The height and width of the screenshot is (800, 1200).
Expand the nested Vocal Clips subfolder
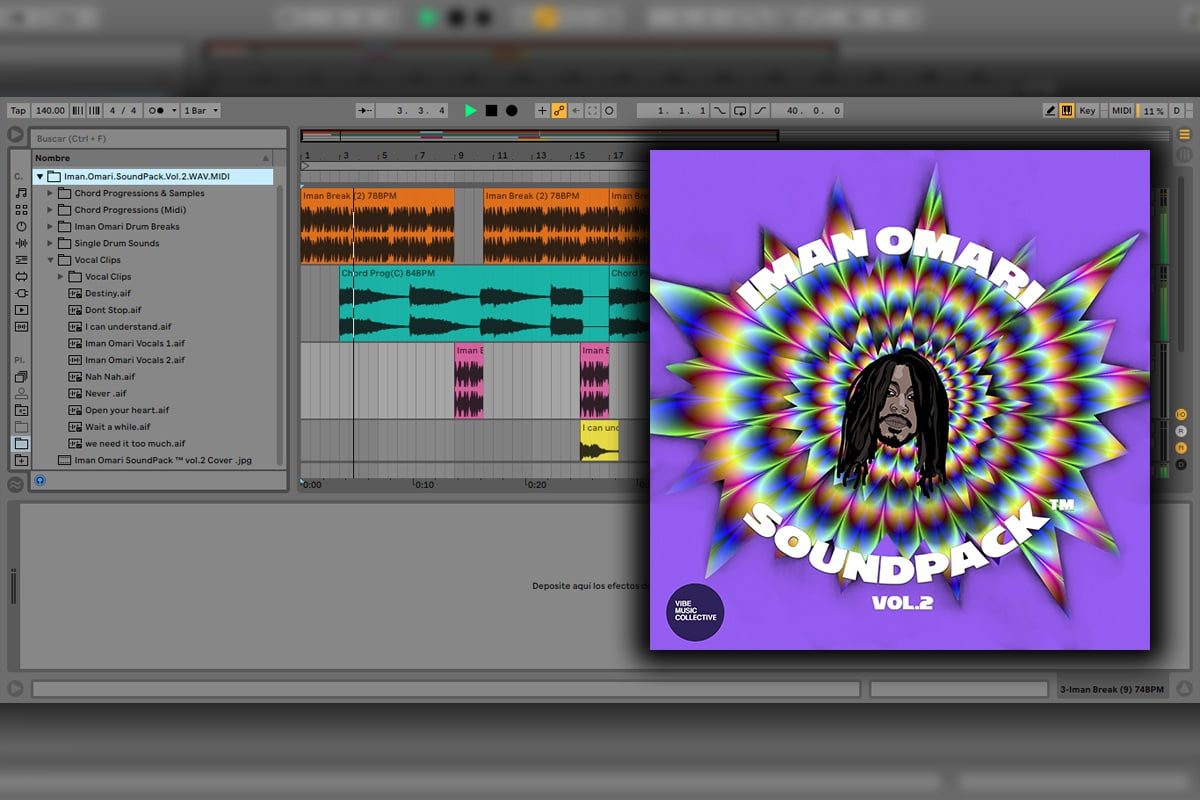tap(61, 277)
